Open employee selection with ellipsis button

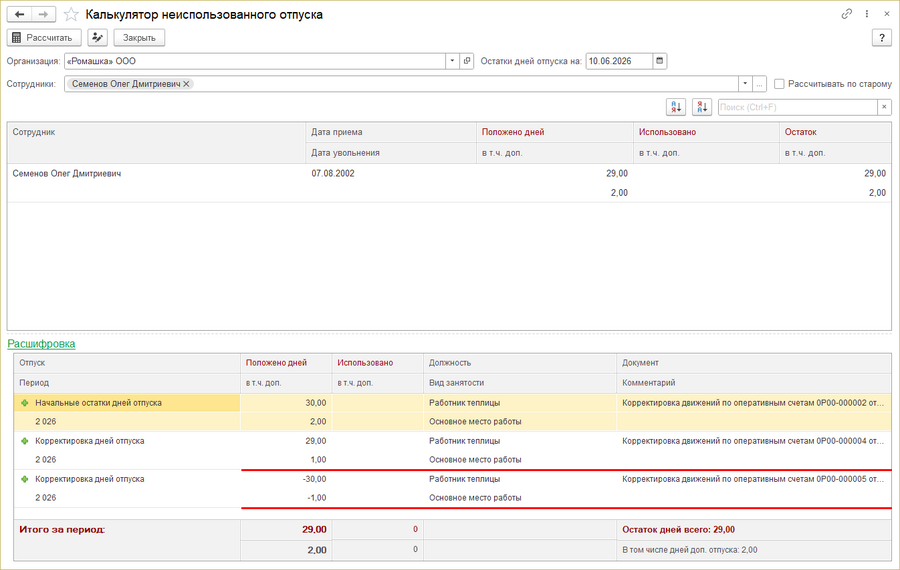(759, 84)
